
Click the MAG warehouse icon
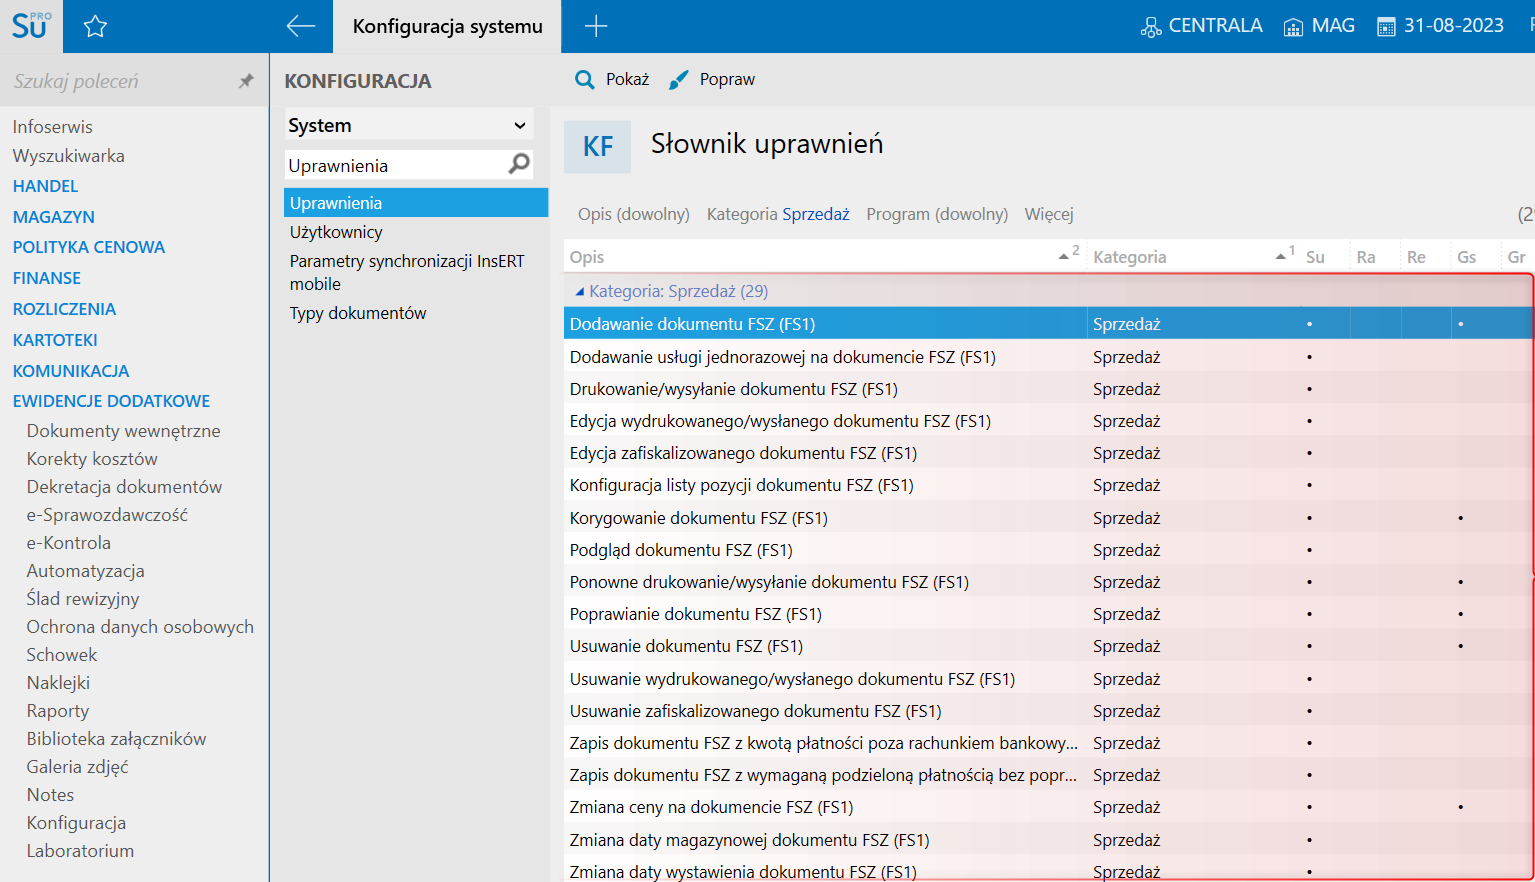[x=1293, y=27]
